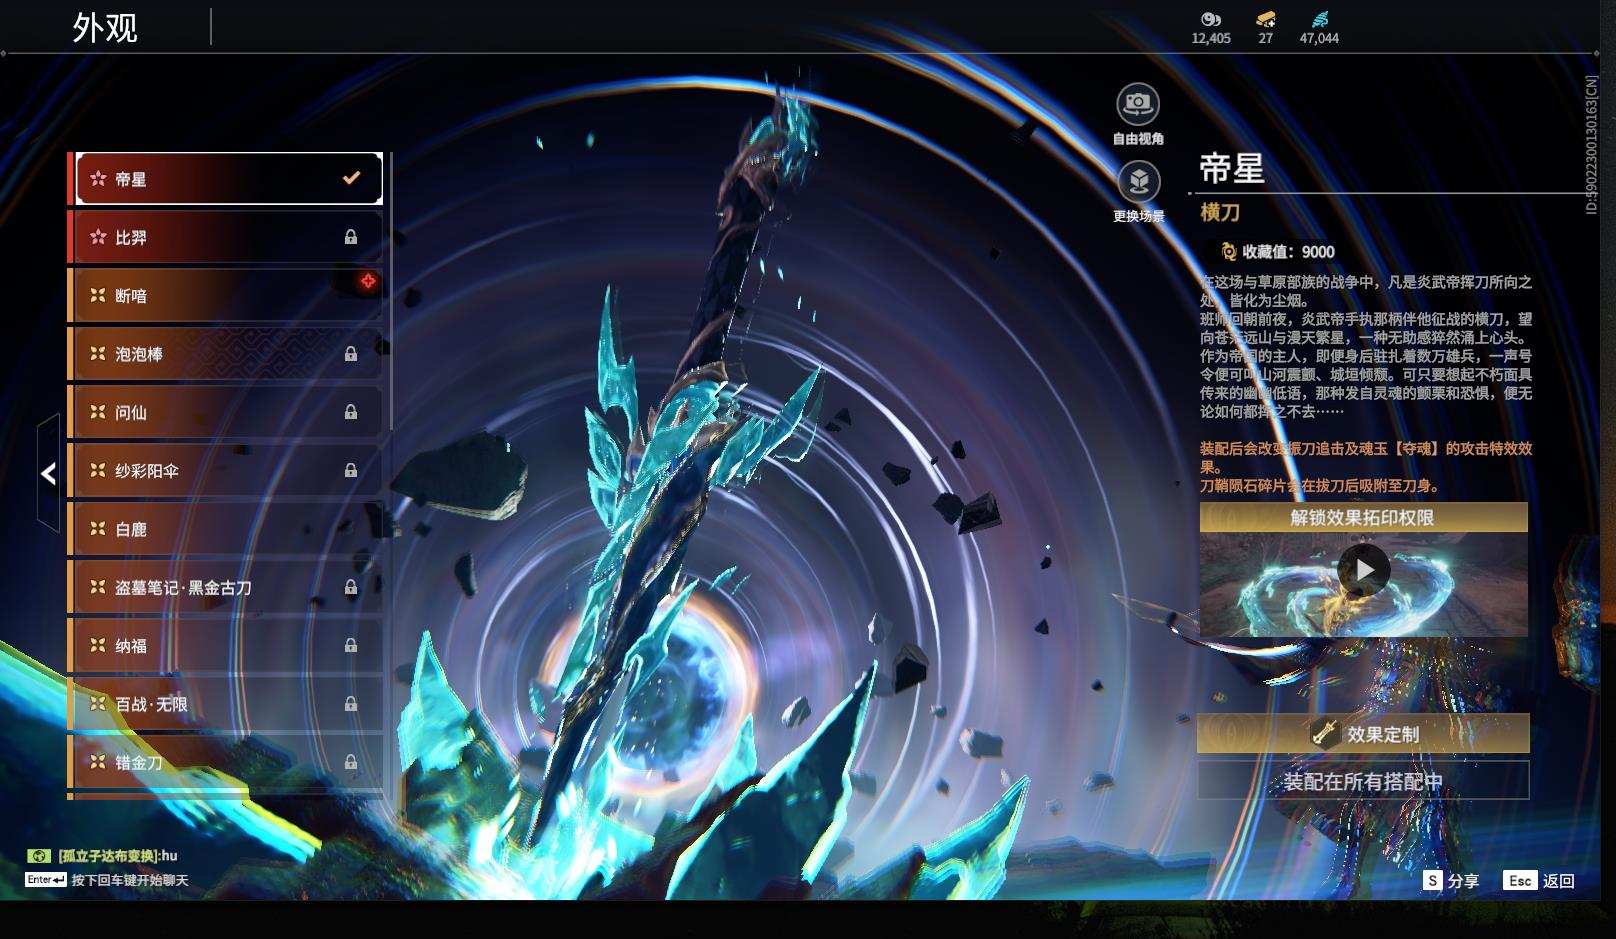
Task: Click the 外观 page title
Action: 105,27
